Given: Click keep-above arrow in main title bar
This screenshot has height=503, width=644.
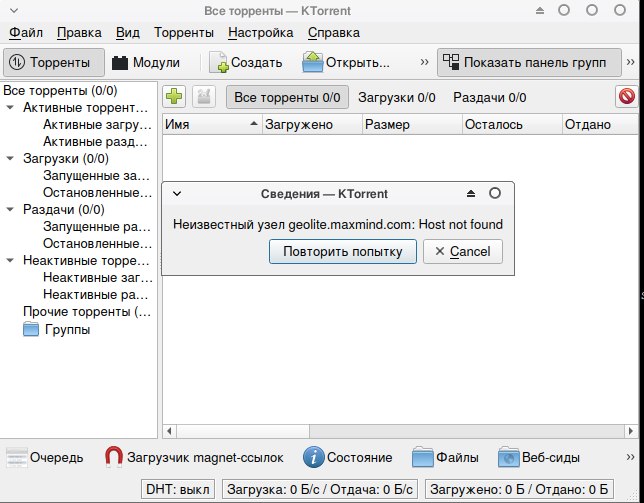Looking at the screenshot, I should click(540, 11).
